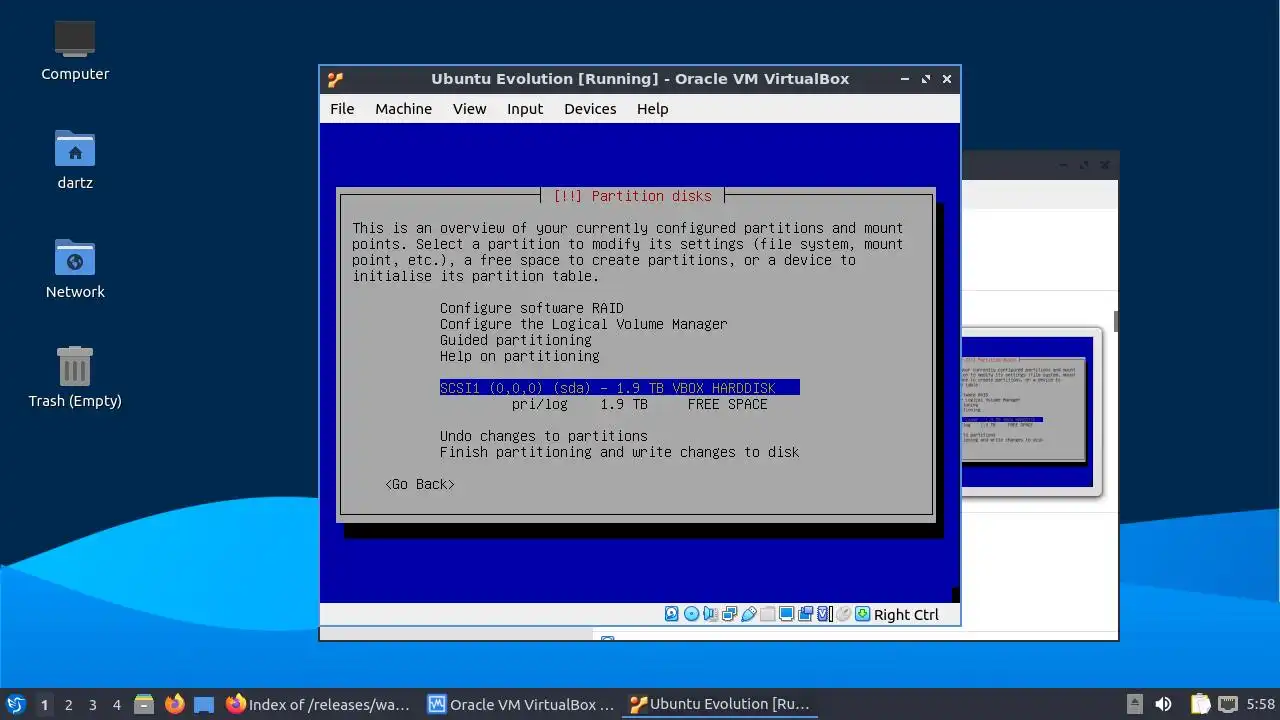Select 'Configure the Logical Volume Manager' option
The width and height of the screenshot is (1280, 720).
(x=583, y=324)
